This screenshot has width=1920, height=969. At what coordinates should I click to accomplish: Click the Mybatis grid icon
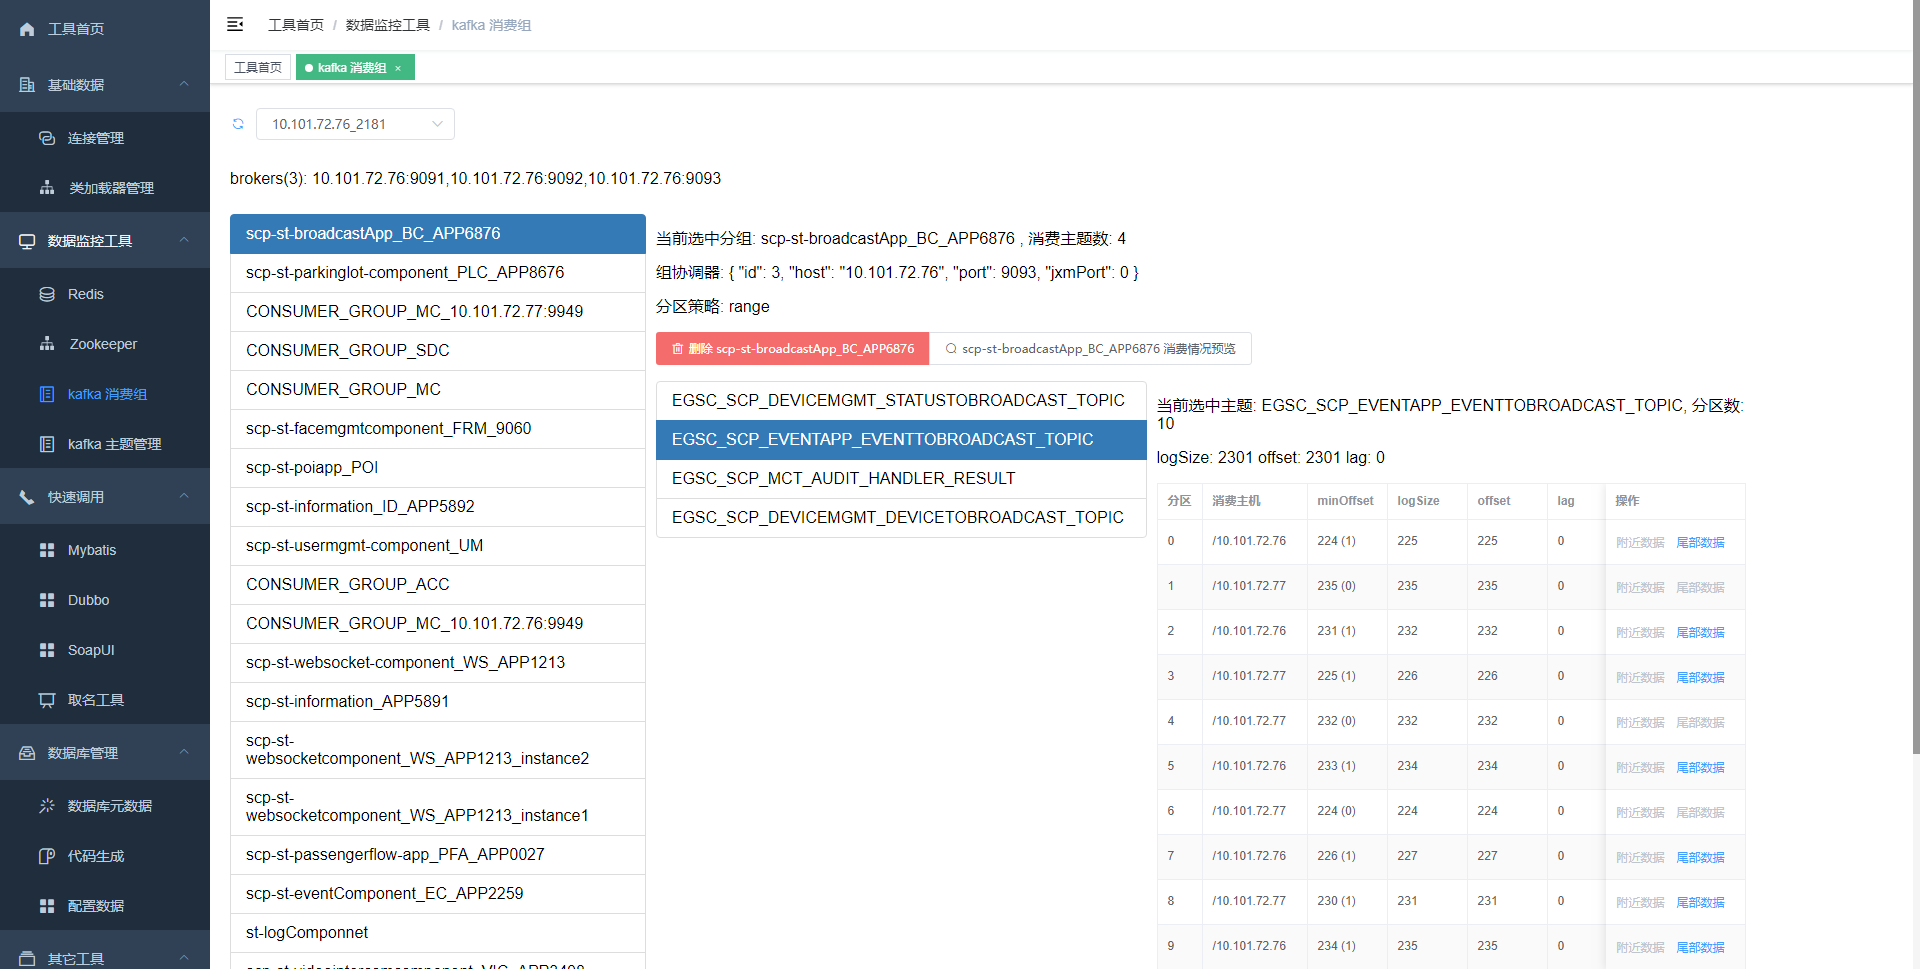(47, 550)
